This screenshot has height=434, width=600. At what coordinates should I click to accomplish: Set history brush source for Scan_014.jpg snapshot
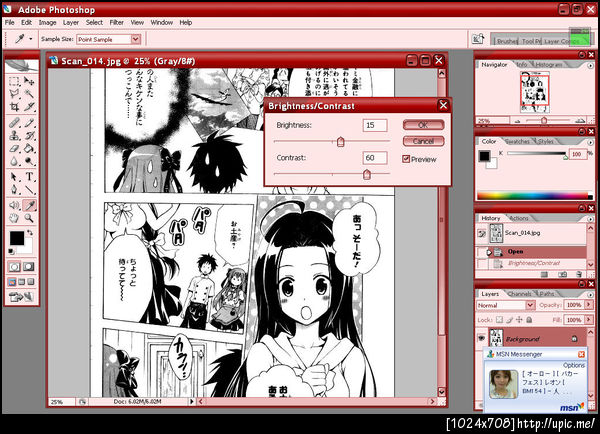click(x=482, y=233)
